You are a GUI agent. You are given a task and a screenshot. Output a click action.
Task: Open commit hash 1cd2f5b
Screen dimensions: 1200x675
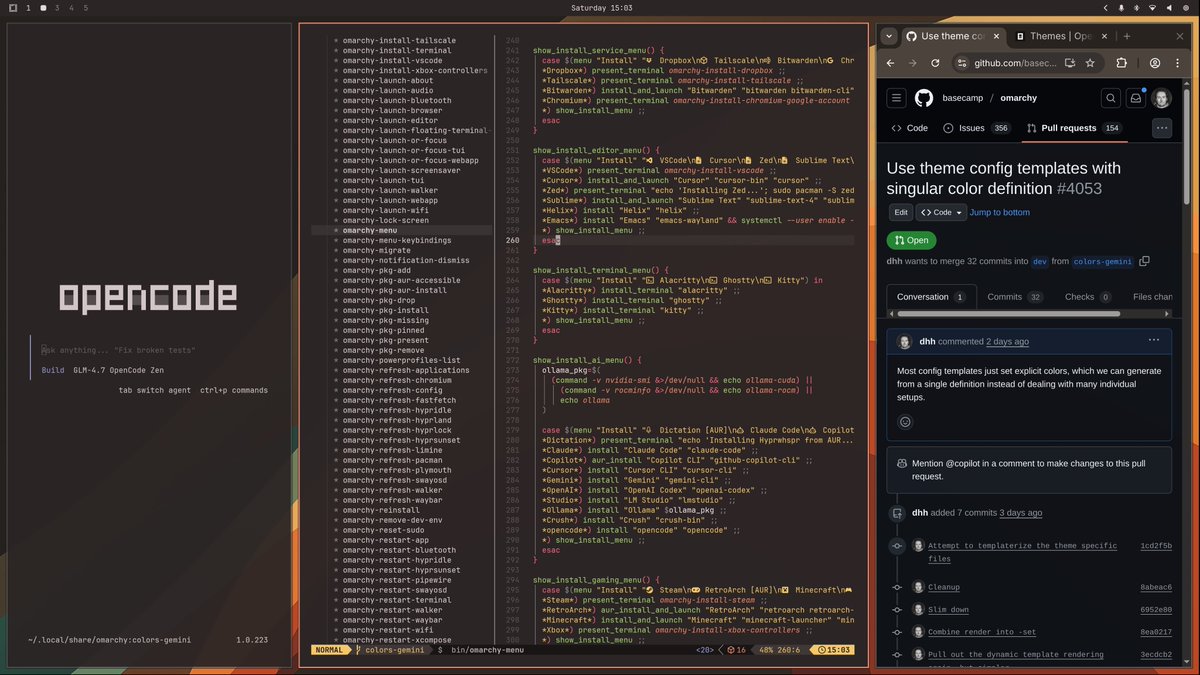click(1156, 546)
